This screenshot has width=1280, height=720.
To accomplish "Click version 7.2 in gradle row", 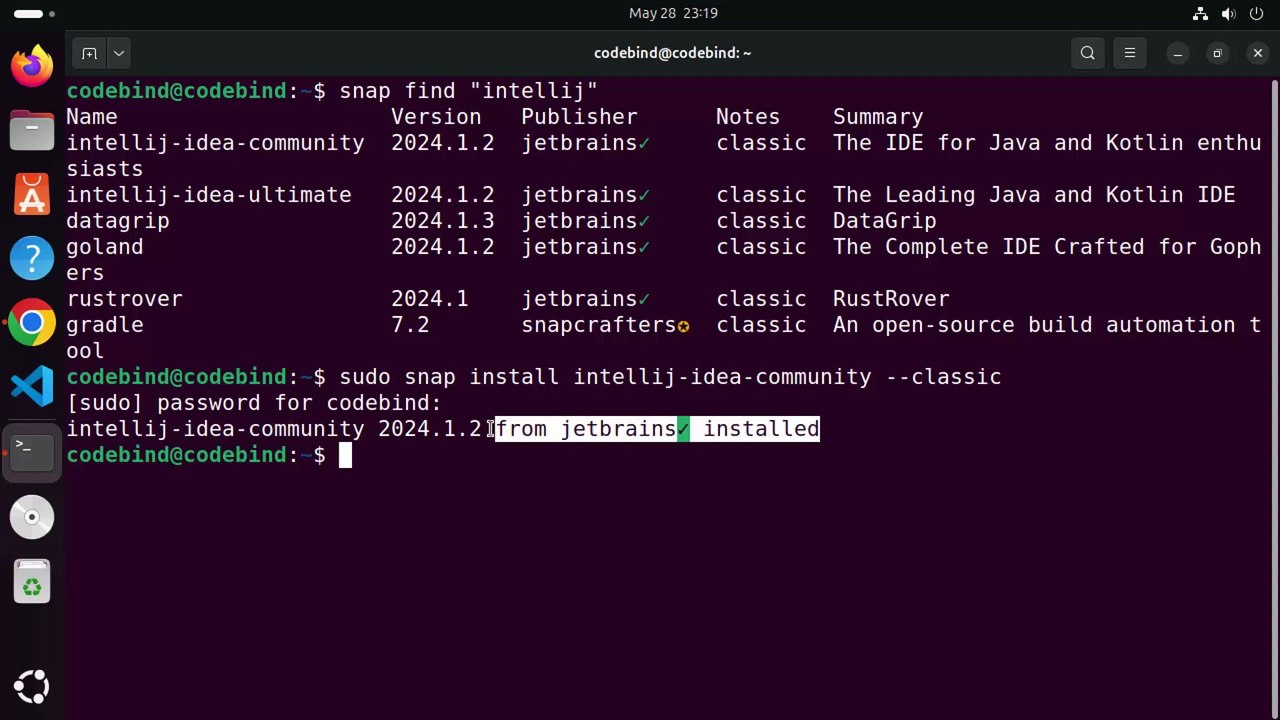I will pyautogui.click(x=410, y=325).
